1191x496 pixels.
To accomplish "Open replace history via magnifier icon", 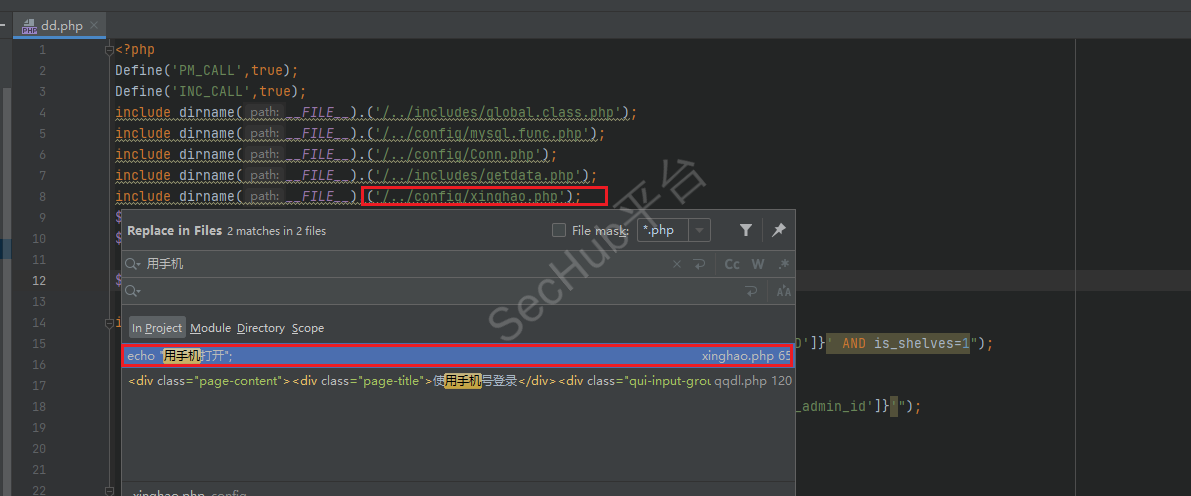I will (133, 291).
